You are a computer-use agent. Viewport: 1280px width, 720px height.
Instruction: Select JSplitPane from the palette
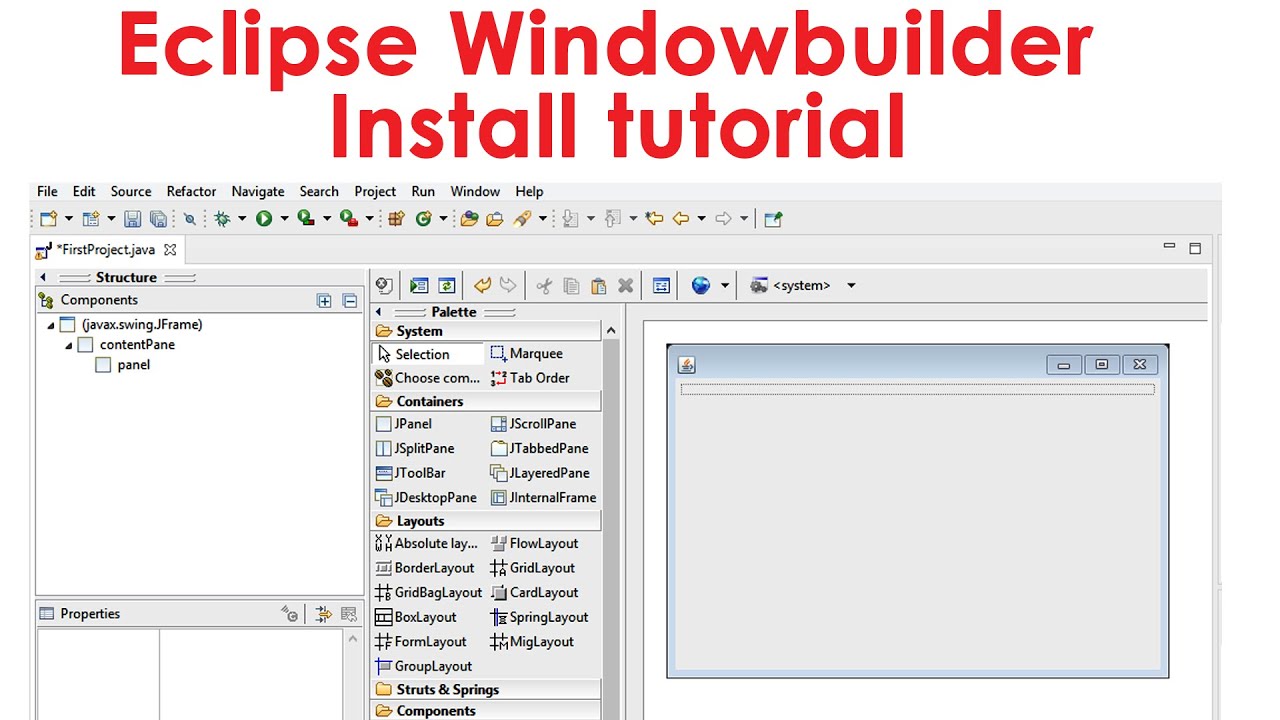pos(414,448)
